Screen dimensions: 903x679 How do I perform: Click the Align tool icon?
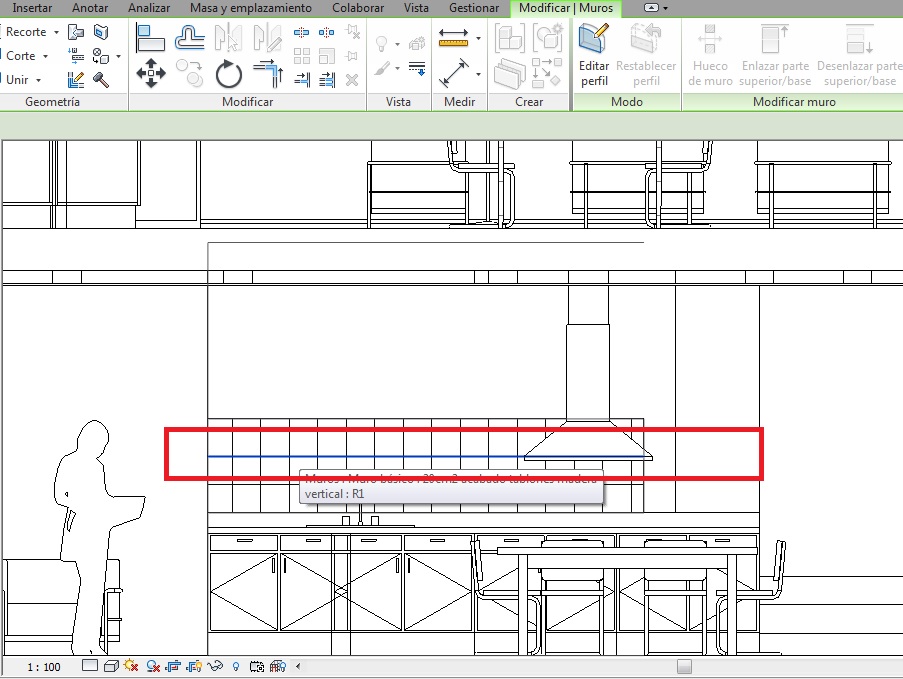[x=151, y=38]
